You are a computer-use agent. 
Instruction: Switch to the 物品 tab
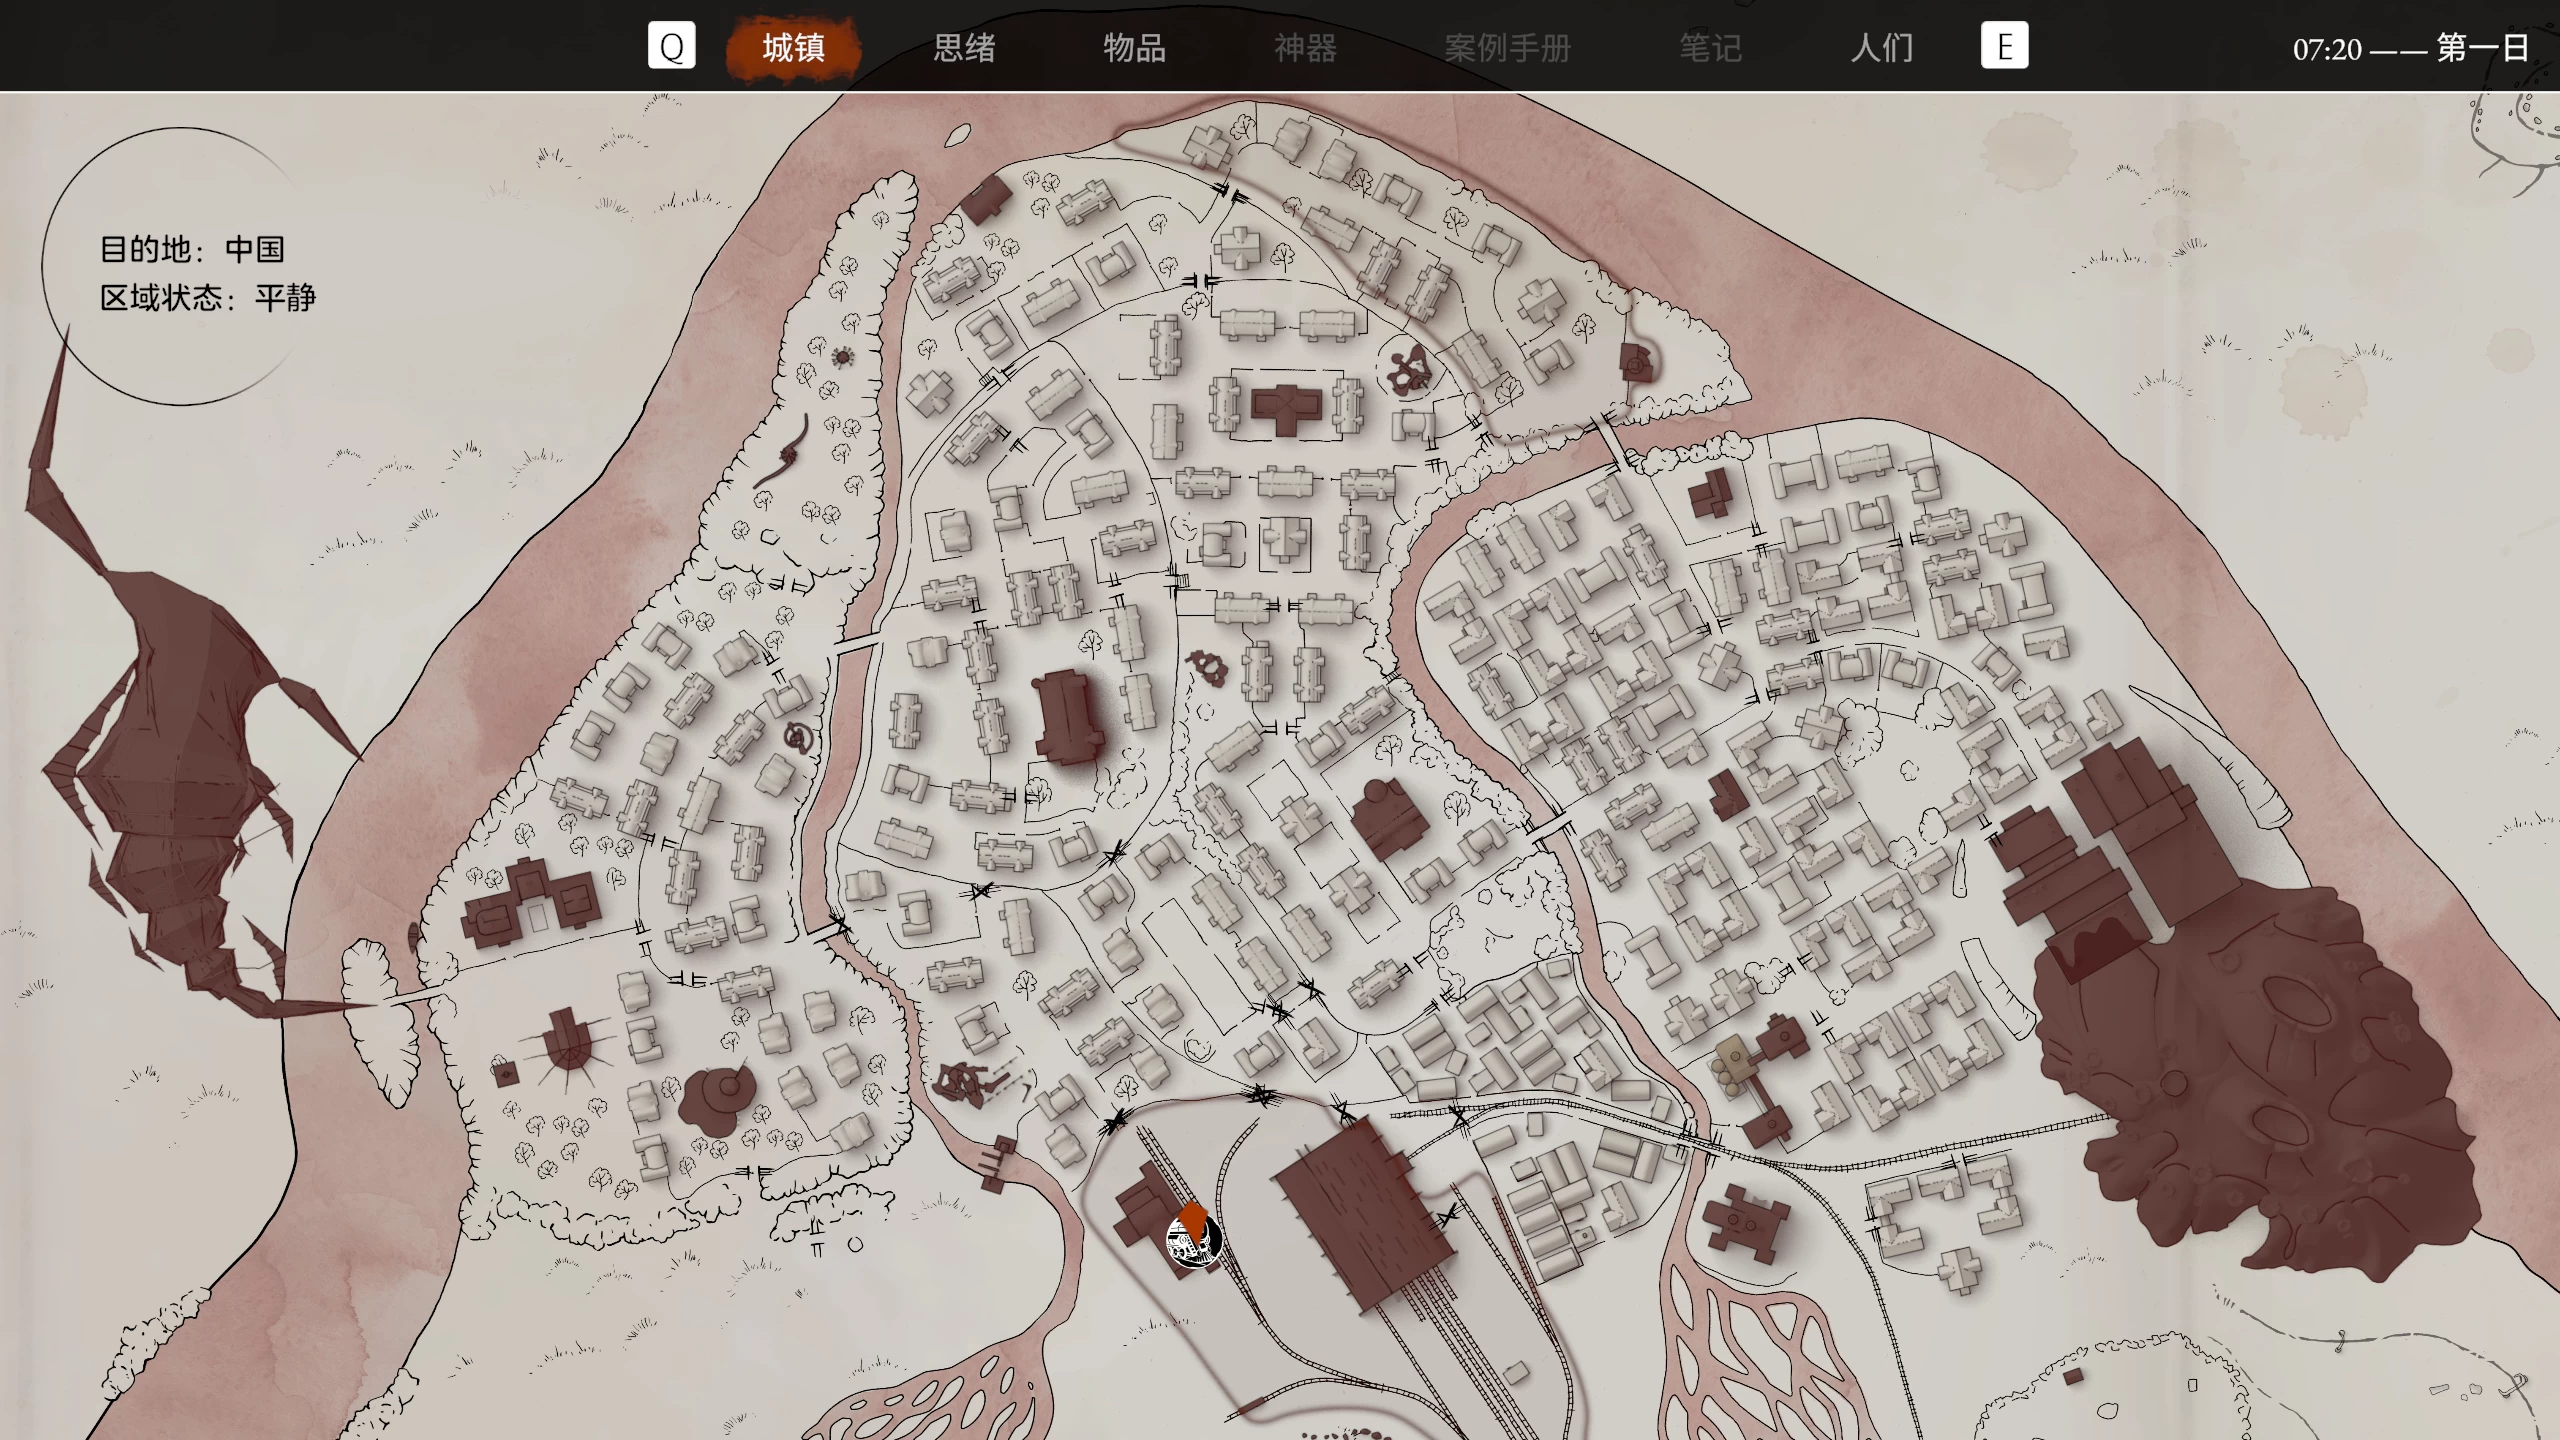[x=1134, y=47]
